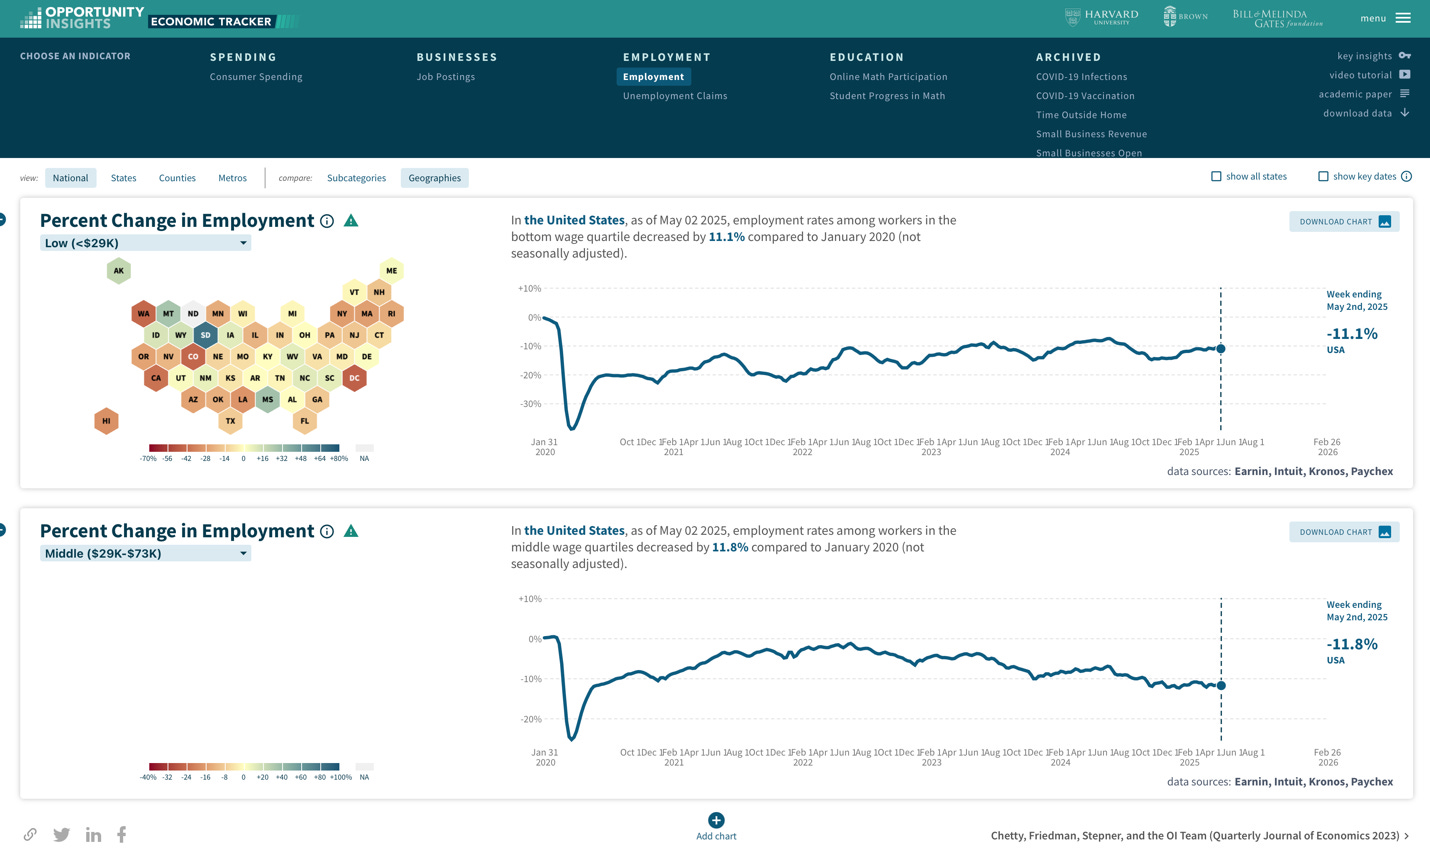
Task: Click the Brown University logo
Action: point(1185,17)
